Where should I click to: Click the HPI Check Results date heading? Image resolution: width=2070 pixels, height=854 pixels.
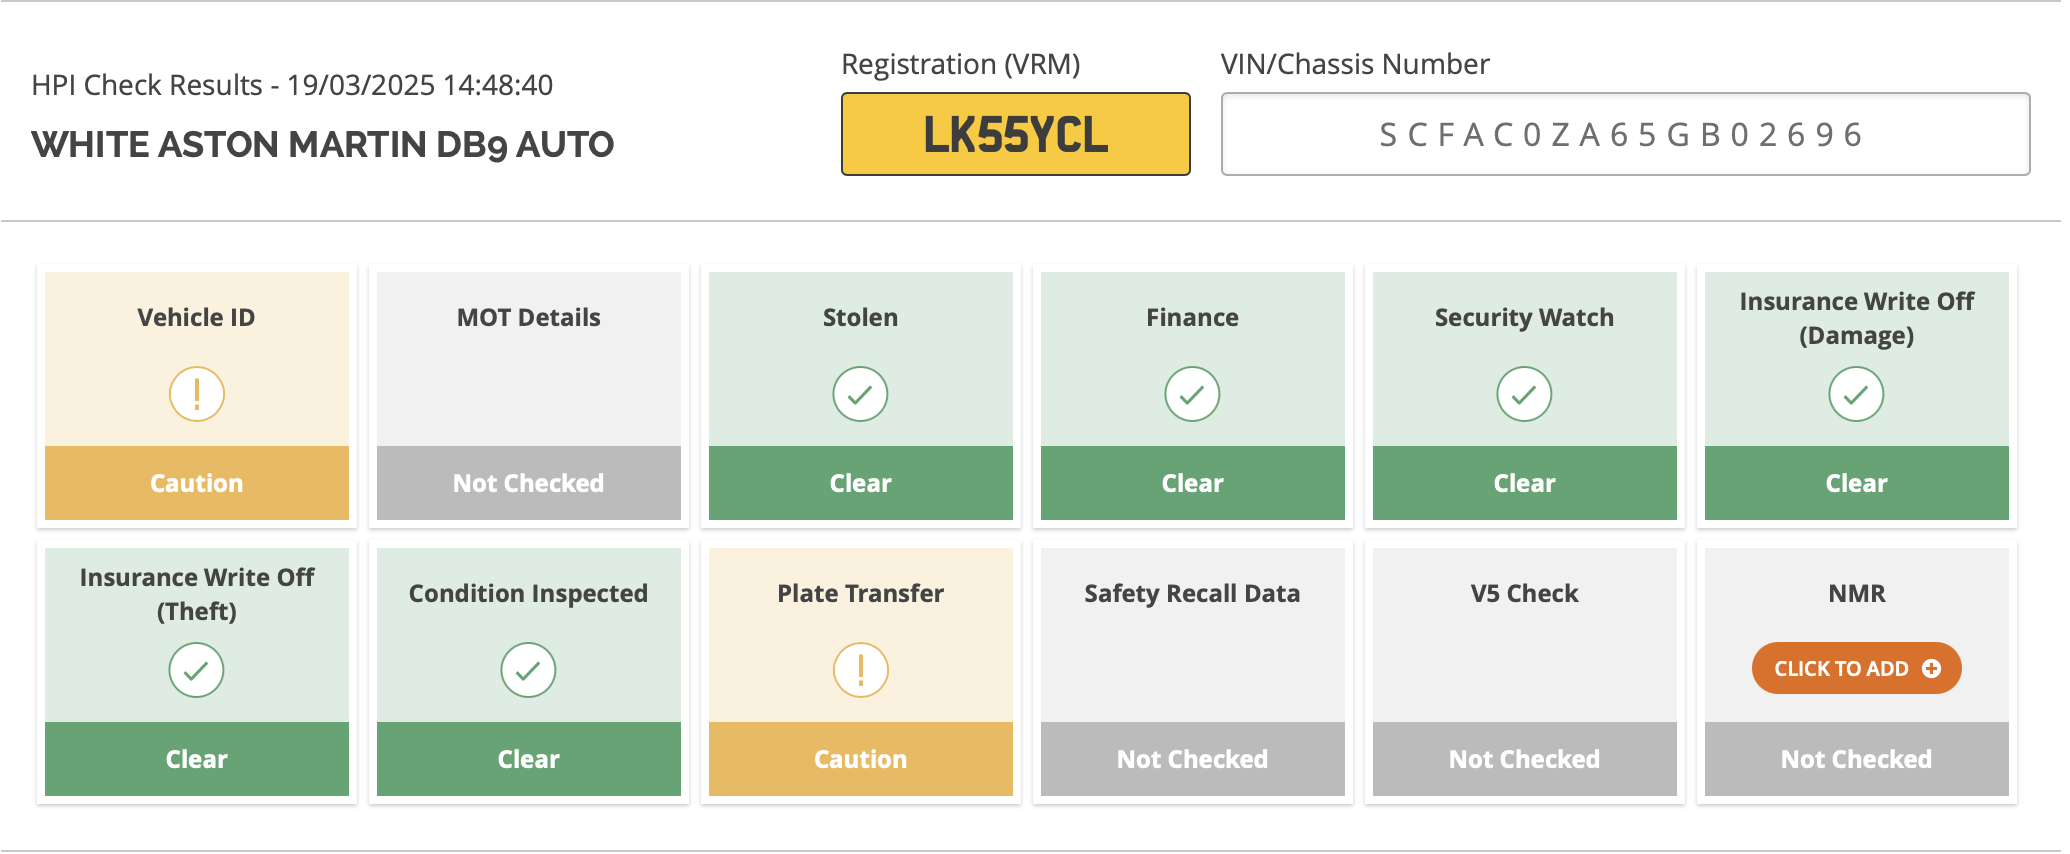click(x=292, y=85)
